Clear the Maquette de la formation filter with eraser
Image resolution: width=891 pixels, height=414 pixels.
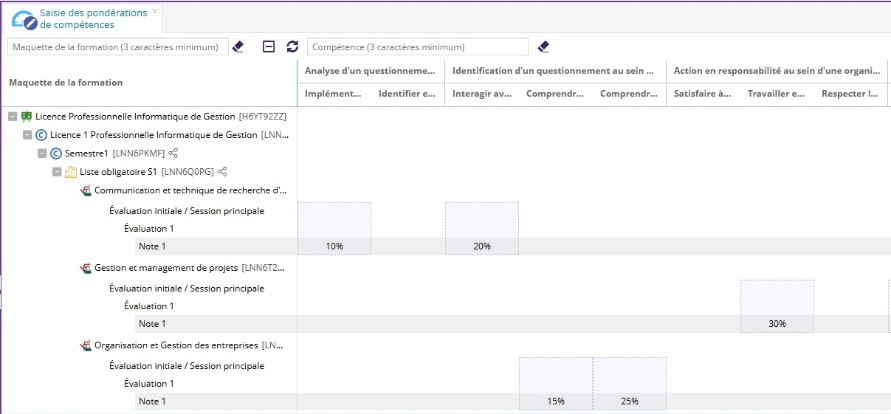tap(238, 47)
